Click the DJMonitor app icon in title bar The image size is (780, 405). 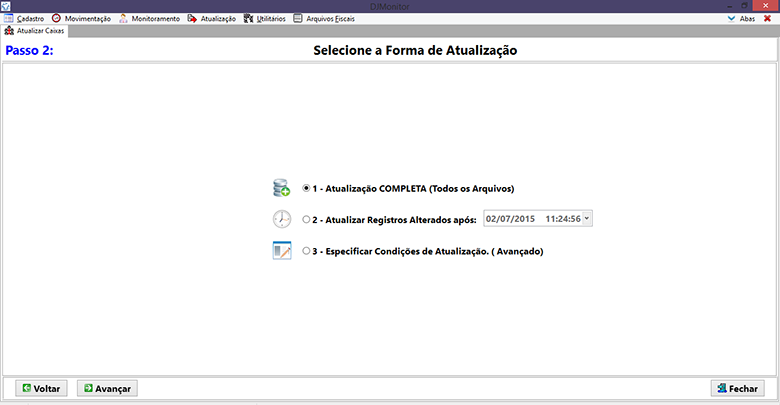tap(7, 6)
